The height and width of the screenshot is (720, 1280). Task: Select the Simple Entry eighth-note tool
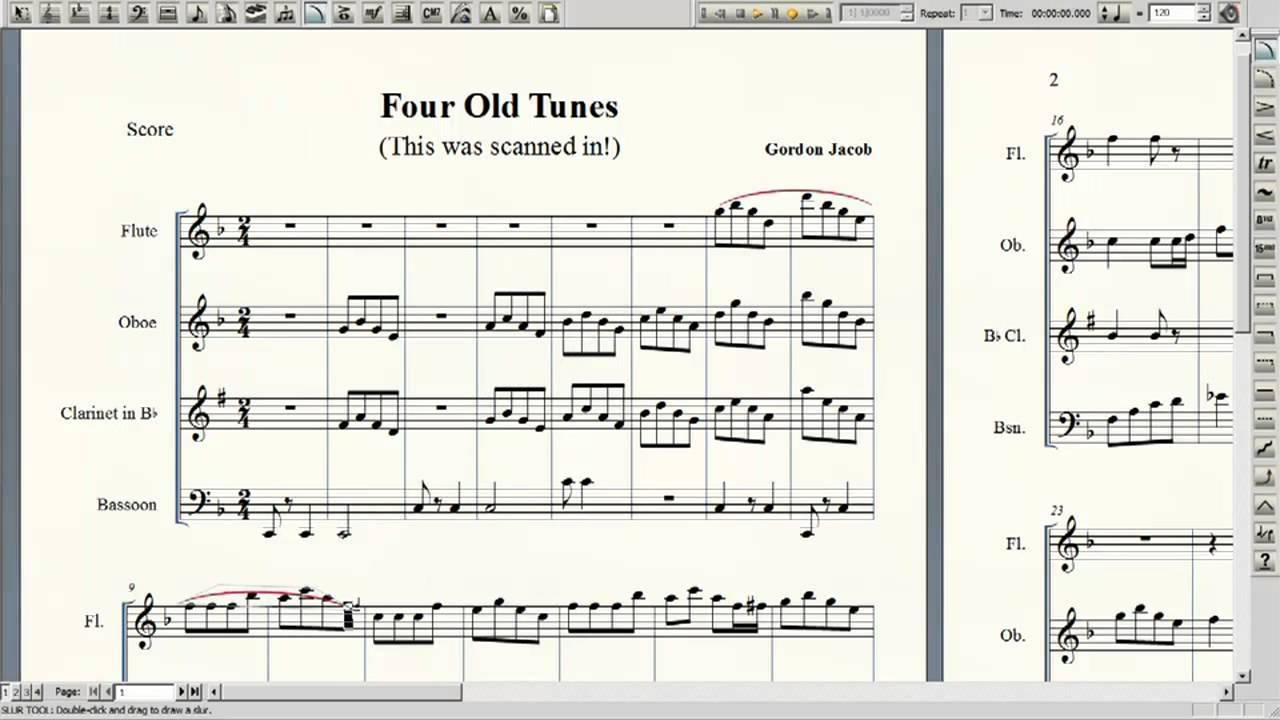pyautogui.click(x=197, y=13)
